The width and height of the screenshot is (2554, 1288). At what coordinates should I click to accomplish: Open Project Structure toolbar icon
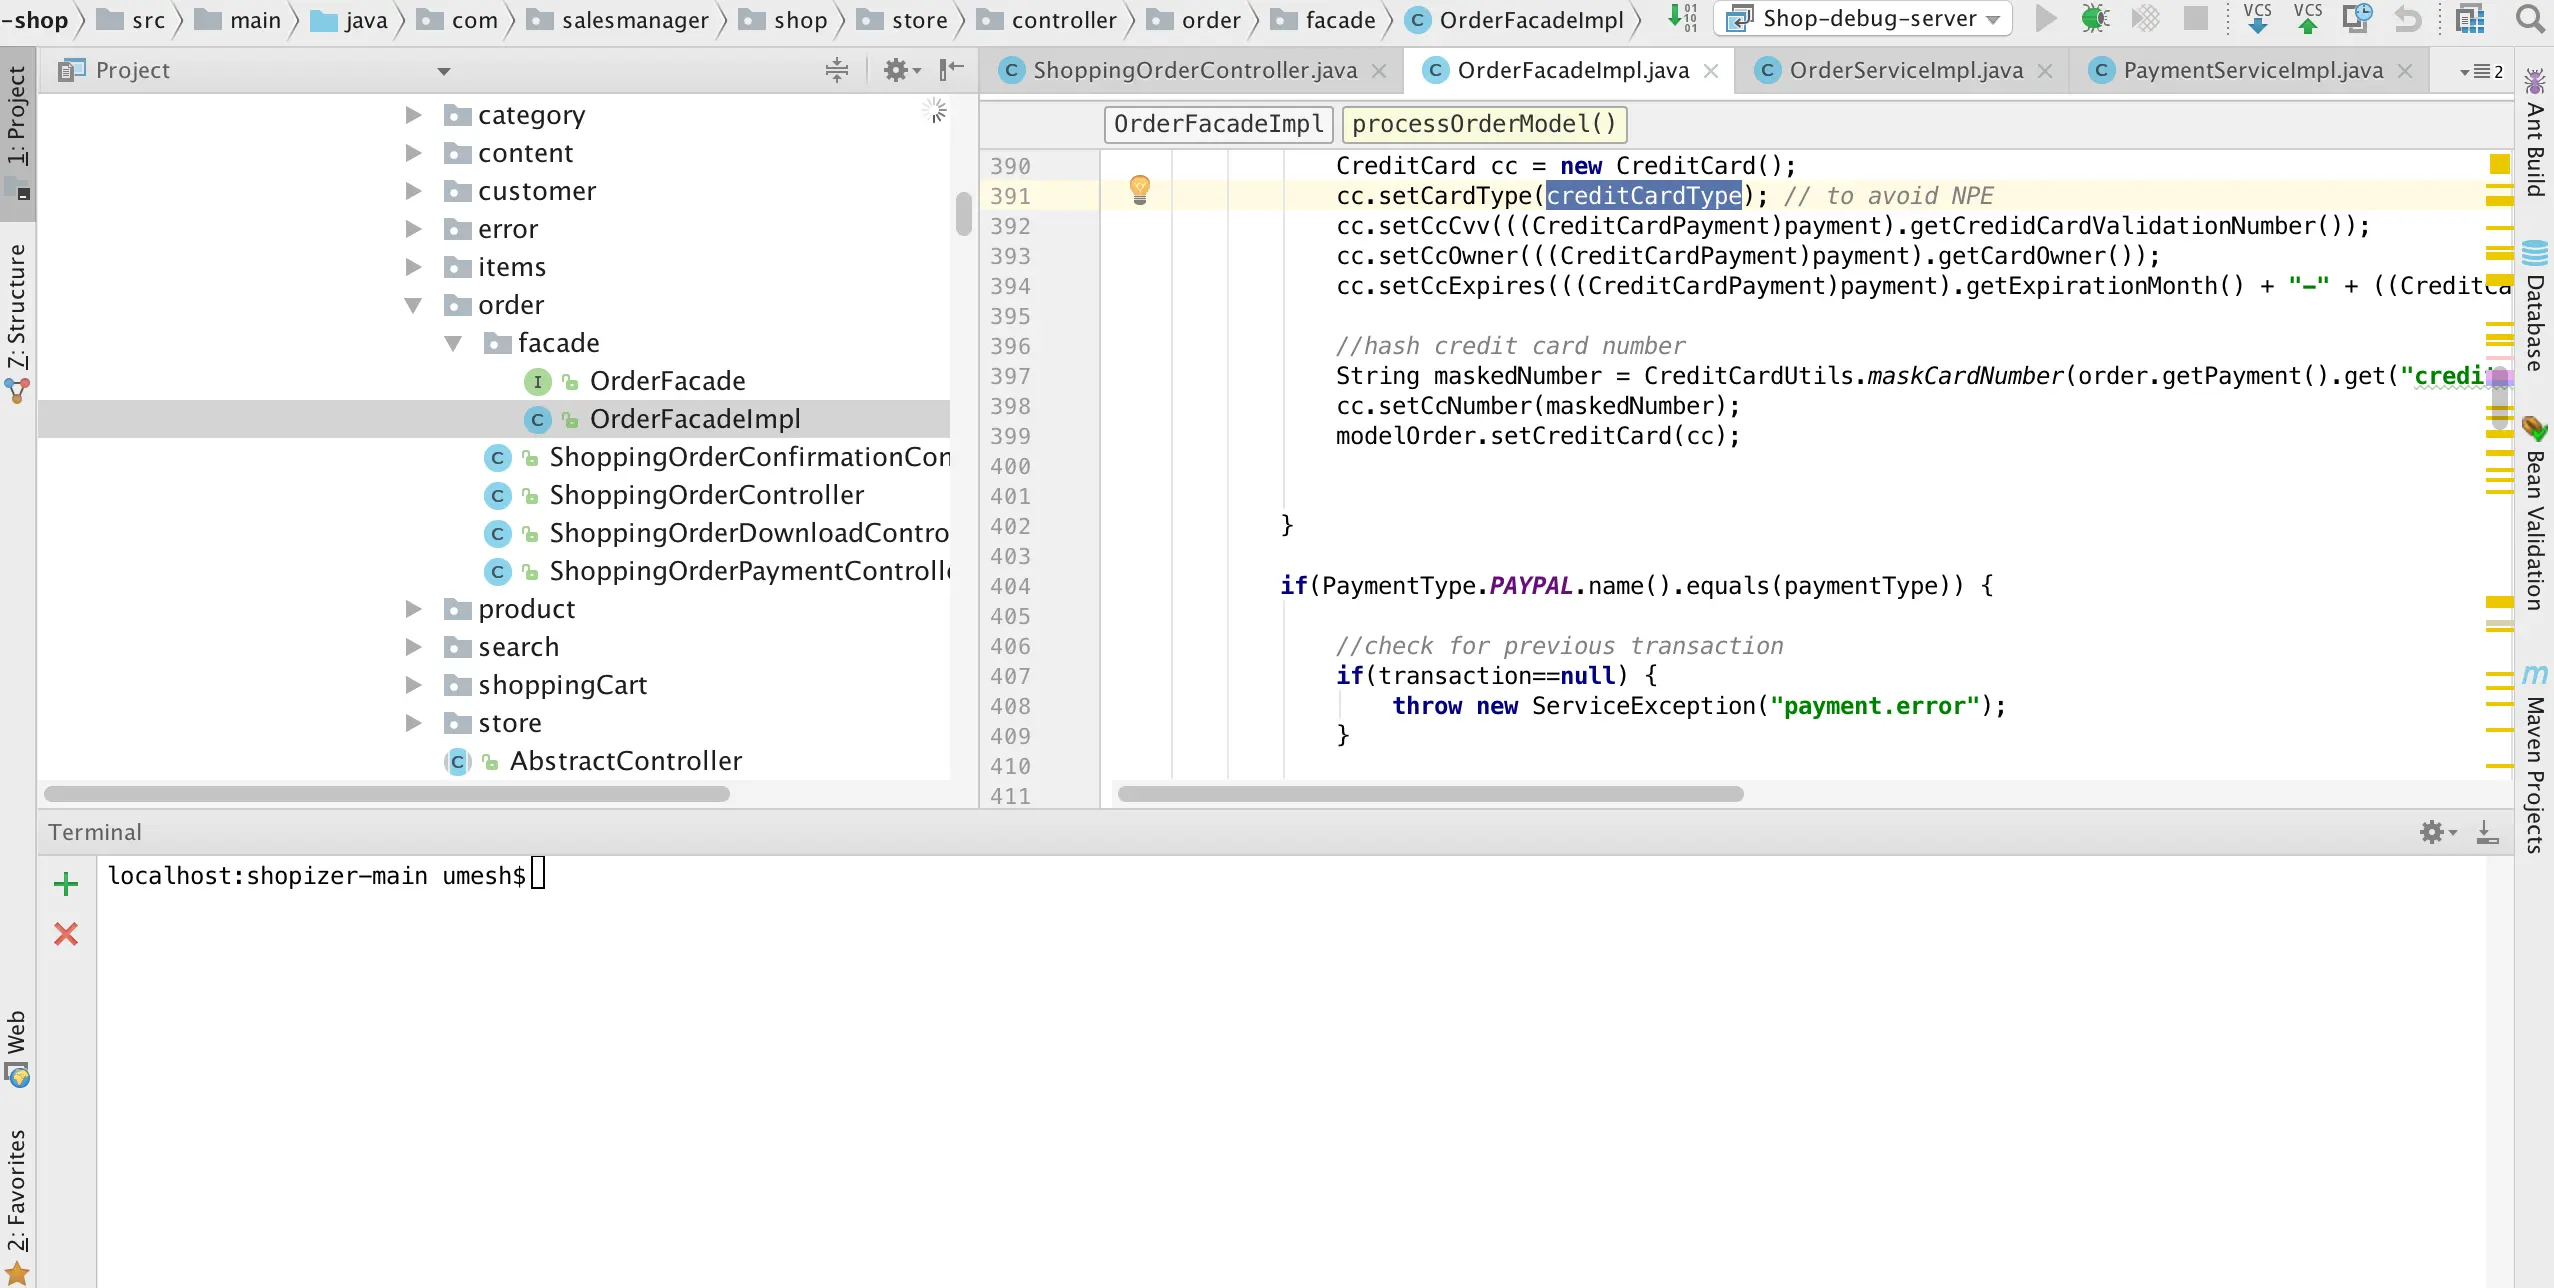tap(2471, 19)
